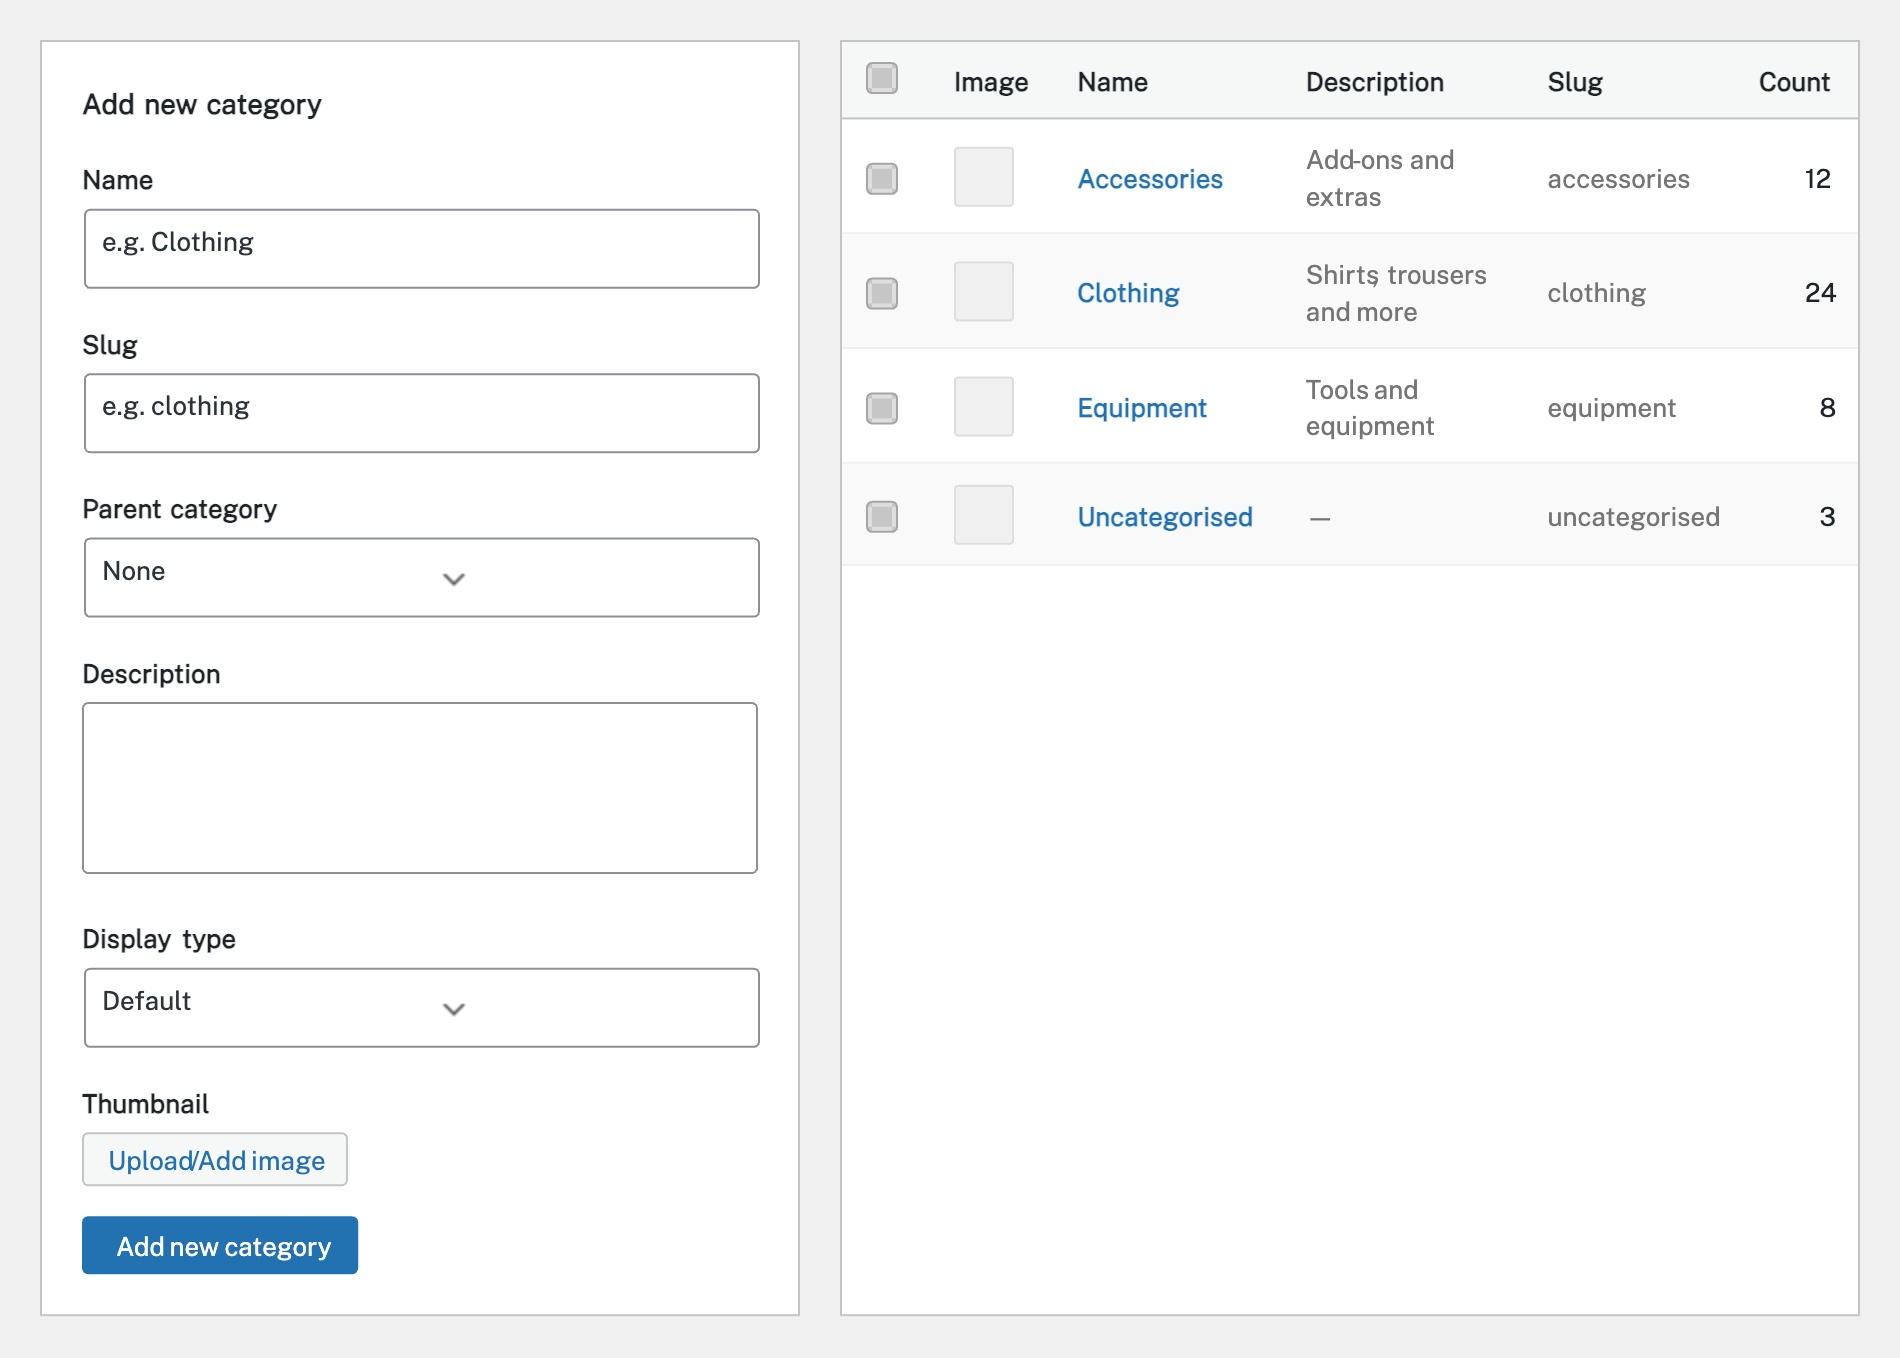Click the 'Add-ons and extras' description
1900x1358 pixels.
pyautogui.click(x=1380, y=178)
